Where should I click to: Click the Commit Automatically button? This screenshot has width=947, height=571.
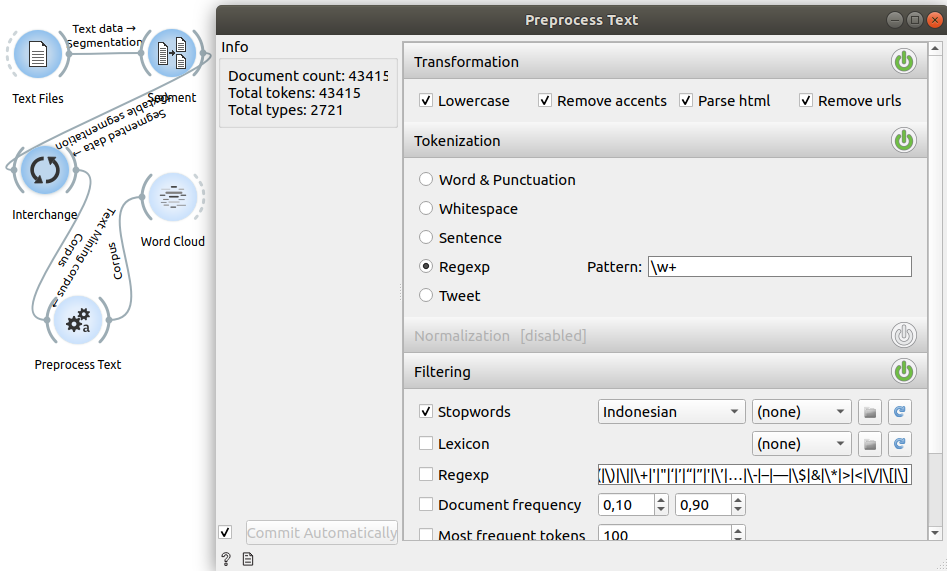point(321,533)
